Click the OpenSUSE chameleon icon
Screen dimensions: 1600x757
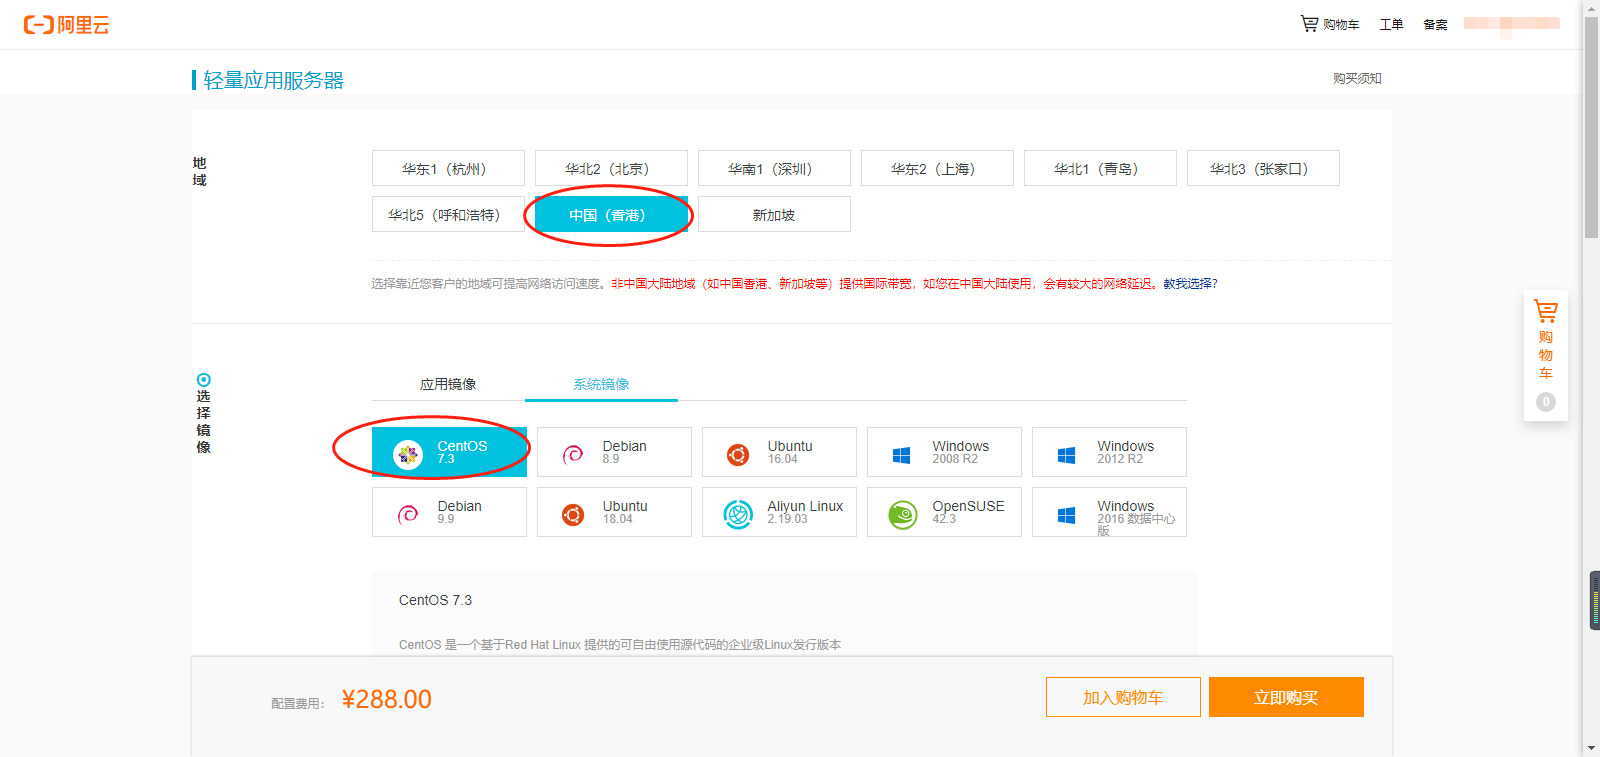pos(903,515)
